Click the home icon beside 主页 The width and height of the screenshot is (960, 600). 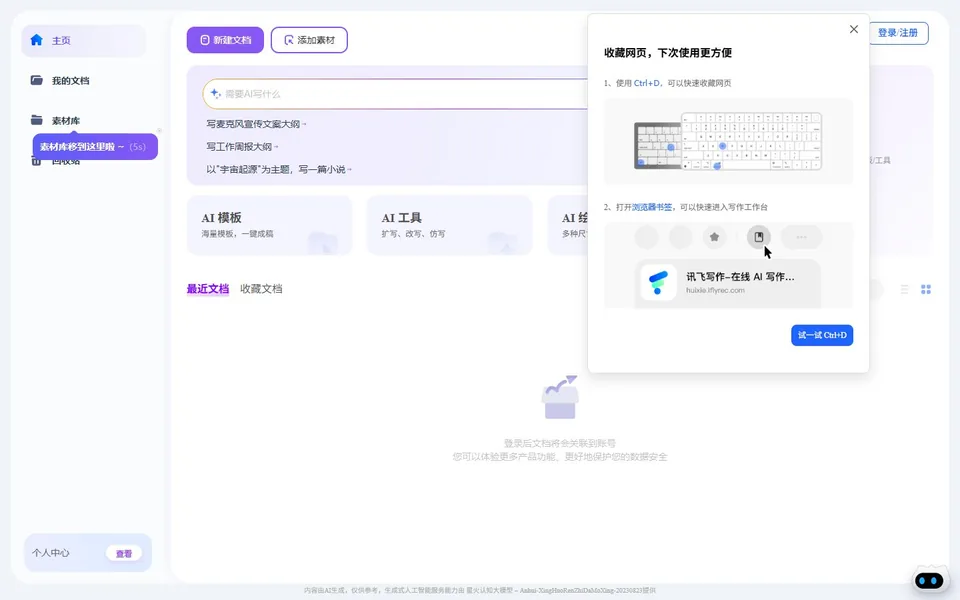37,40
